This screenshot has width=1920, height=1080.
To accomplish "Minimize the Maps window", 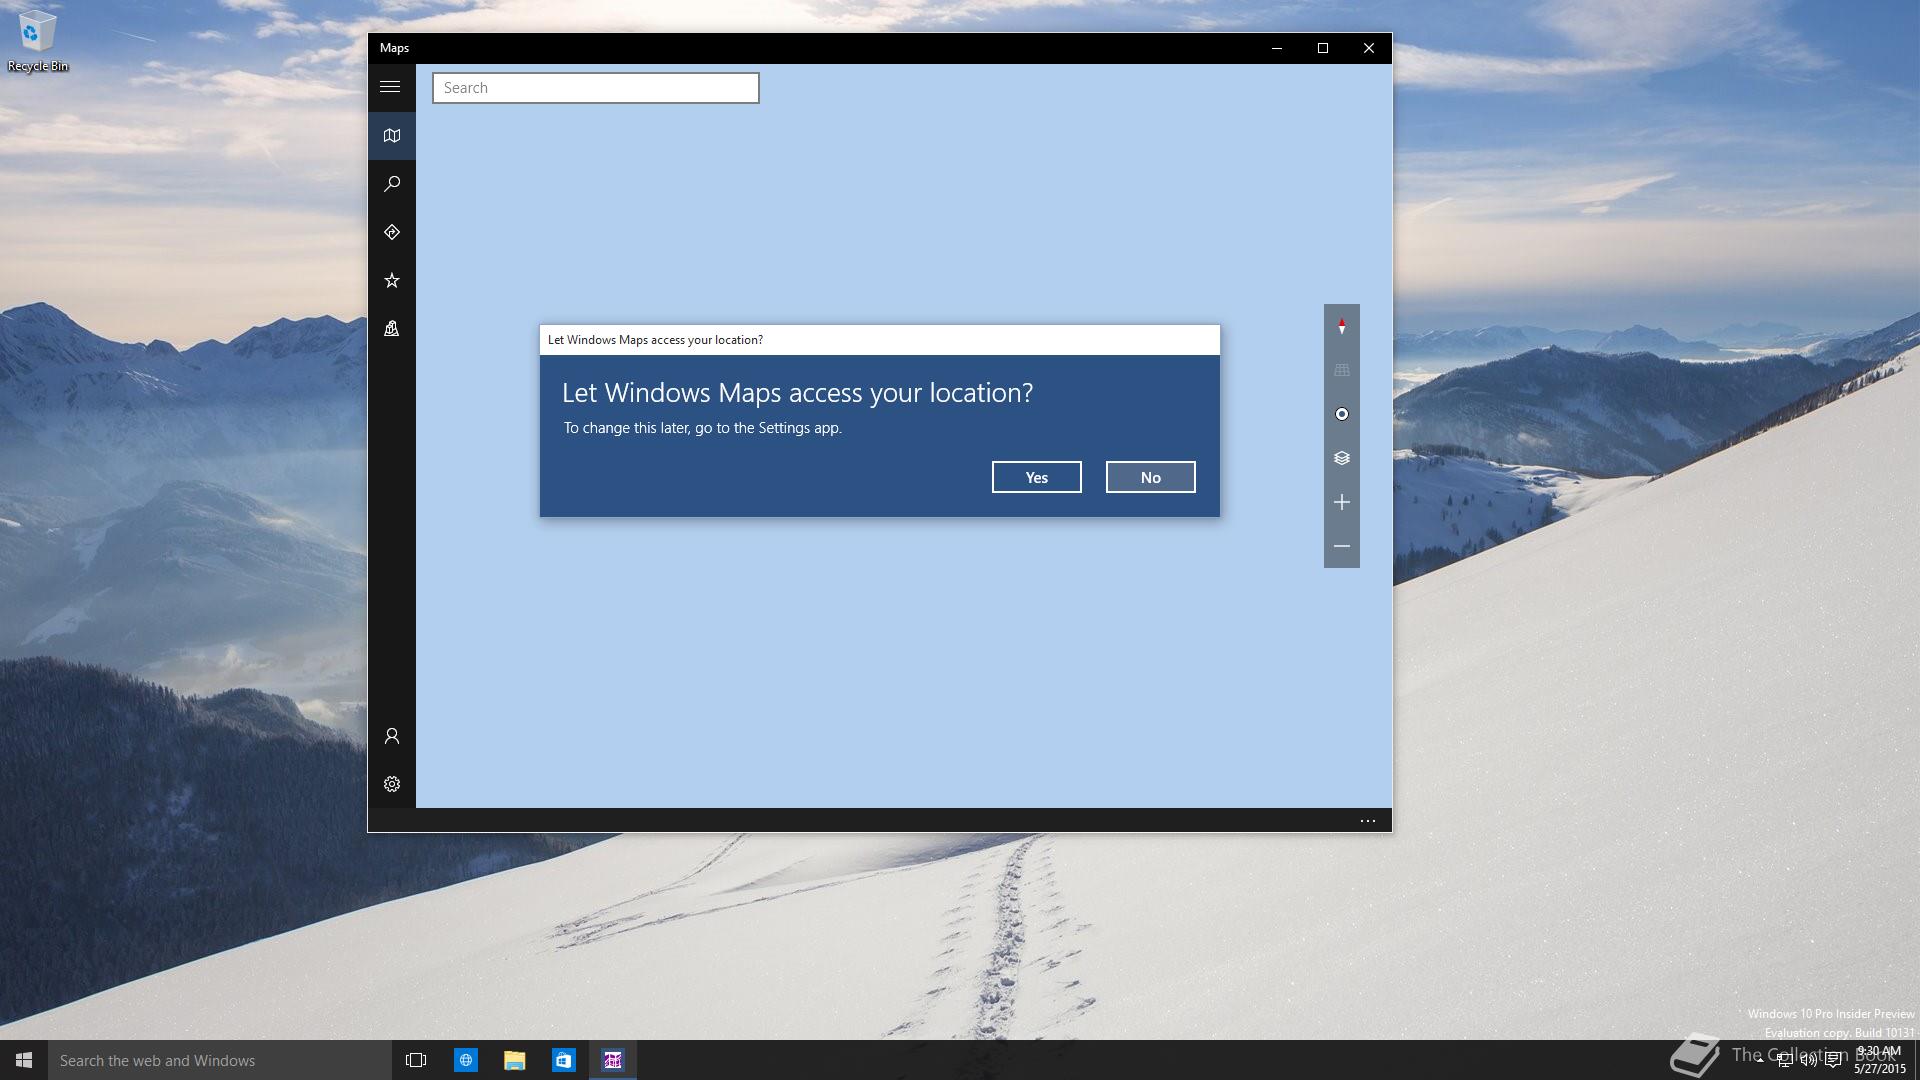I will pyautogui.click(x=1276, y=48).
